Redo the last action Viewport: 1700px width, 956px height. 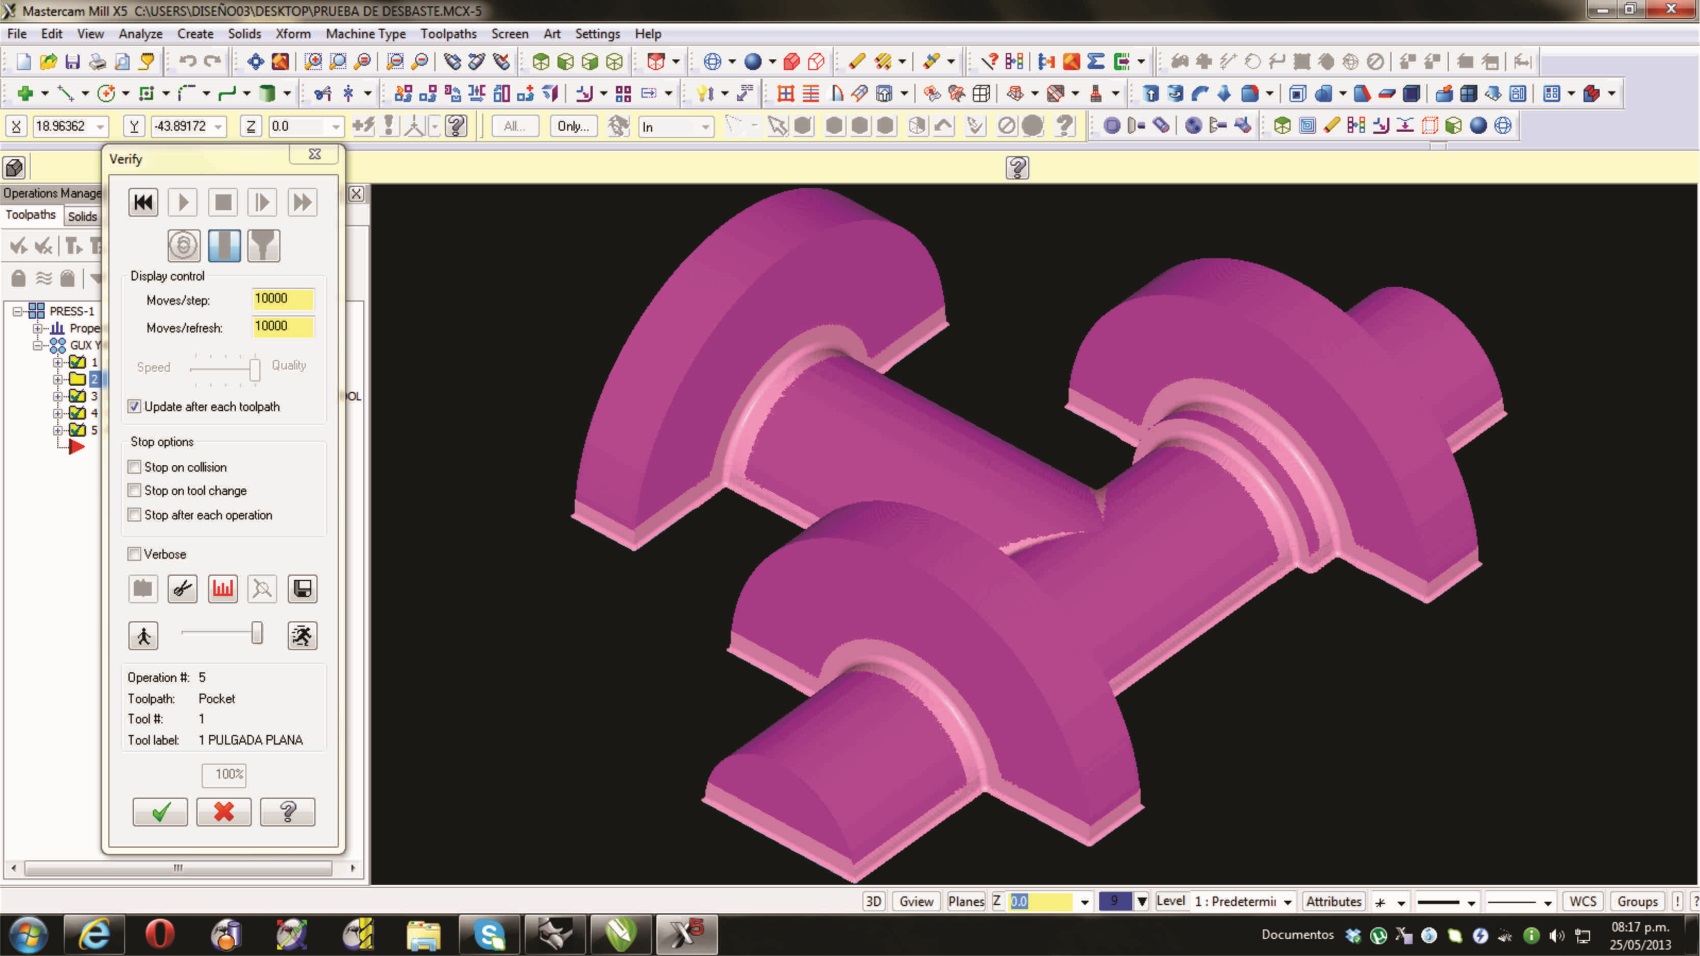coord(212,62)
